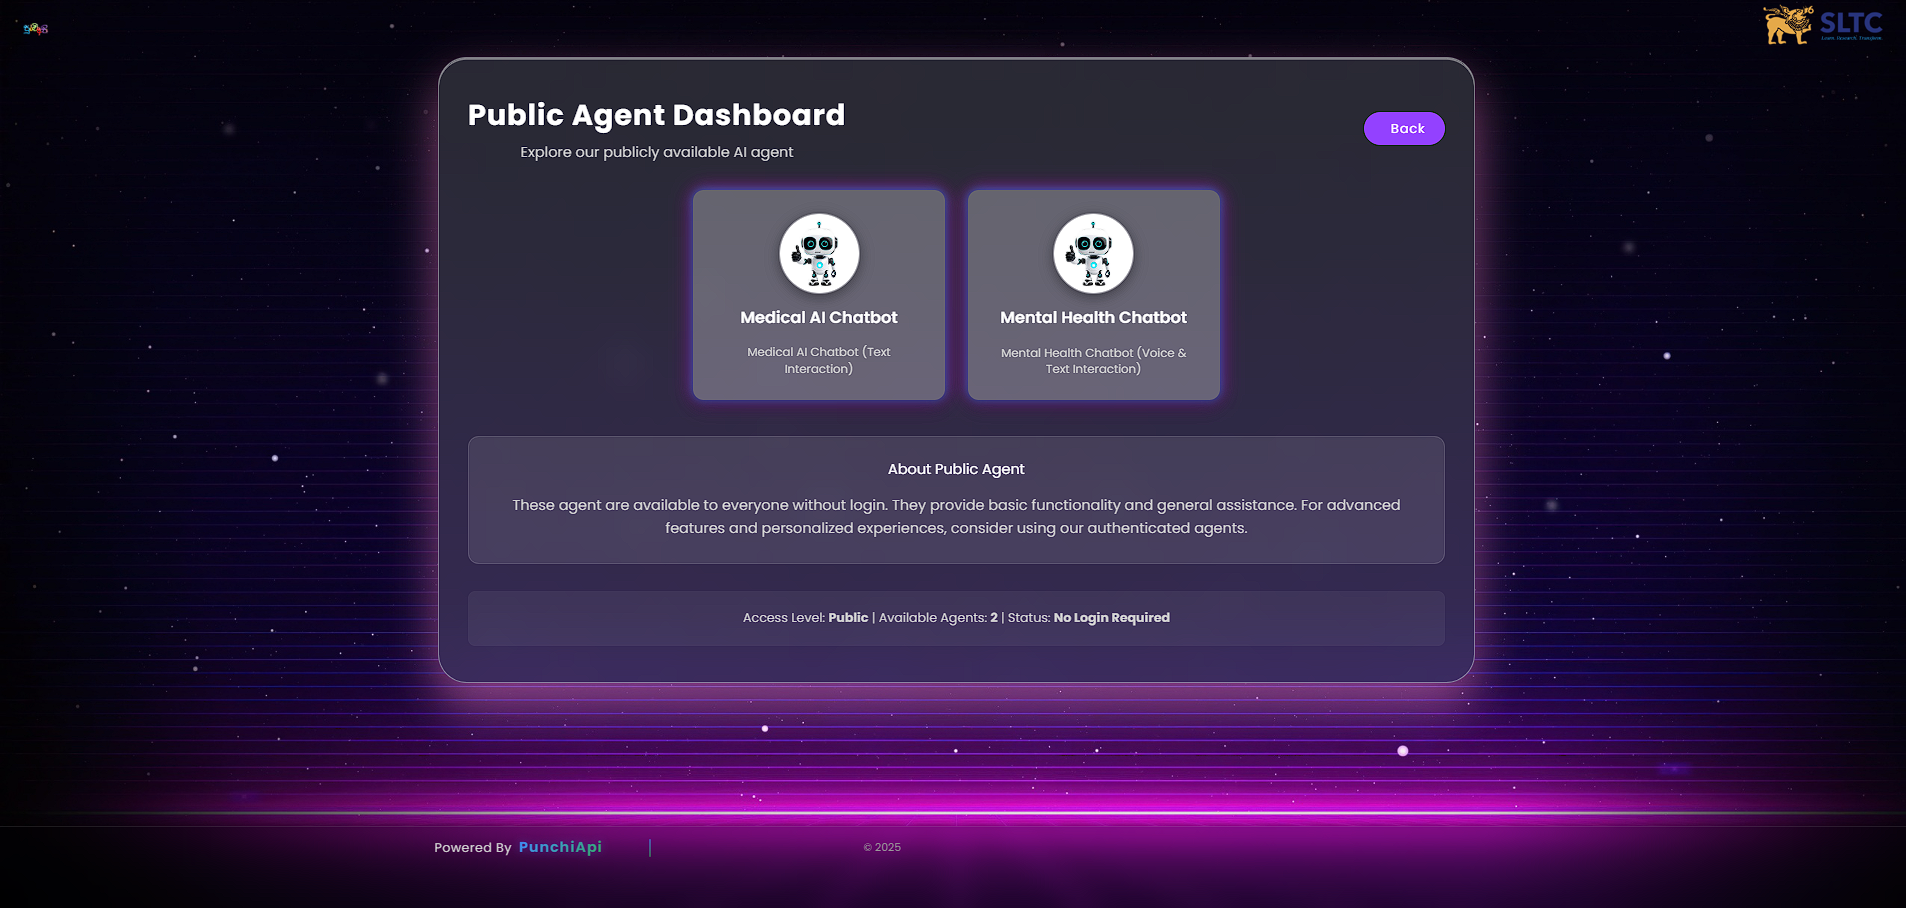Click the blue SLTC logo text
The width and height of the screenshot is (1906, 908).
coord(1851,23)
